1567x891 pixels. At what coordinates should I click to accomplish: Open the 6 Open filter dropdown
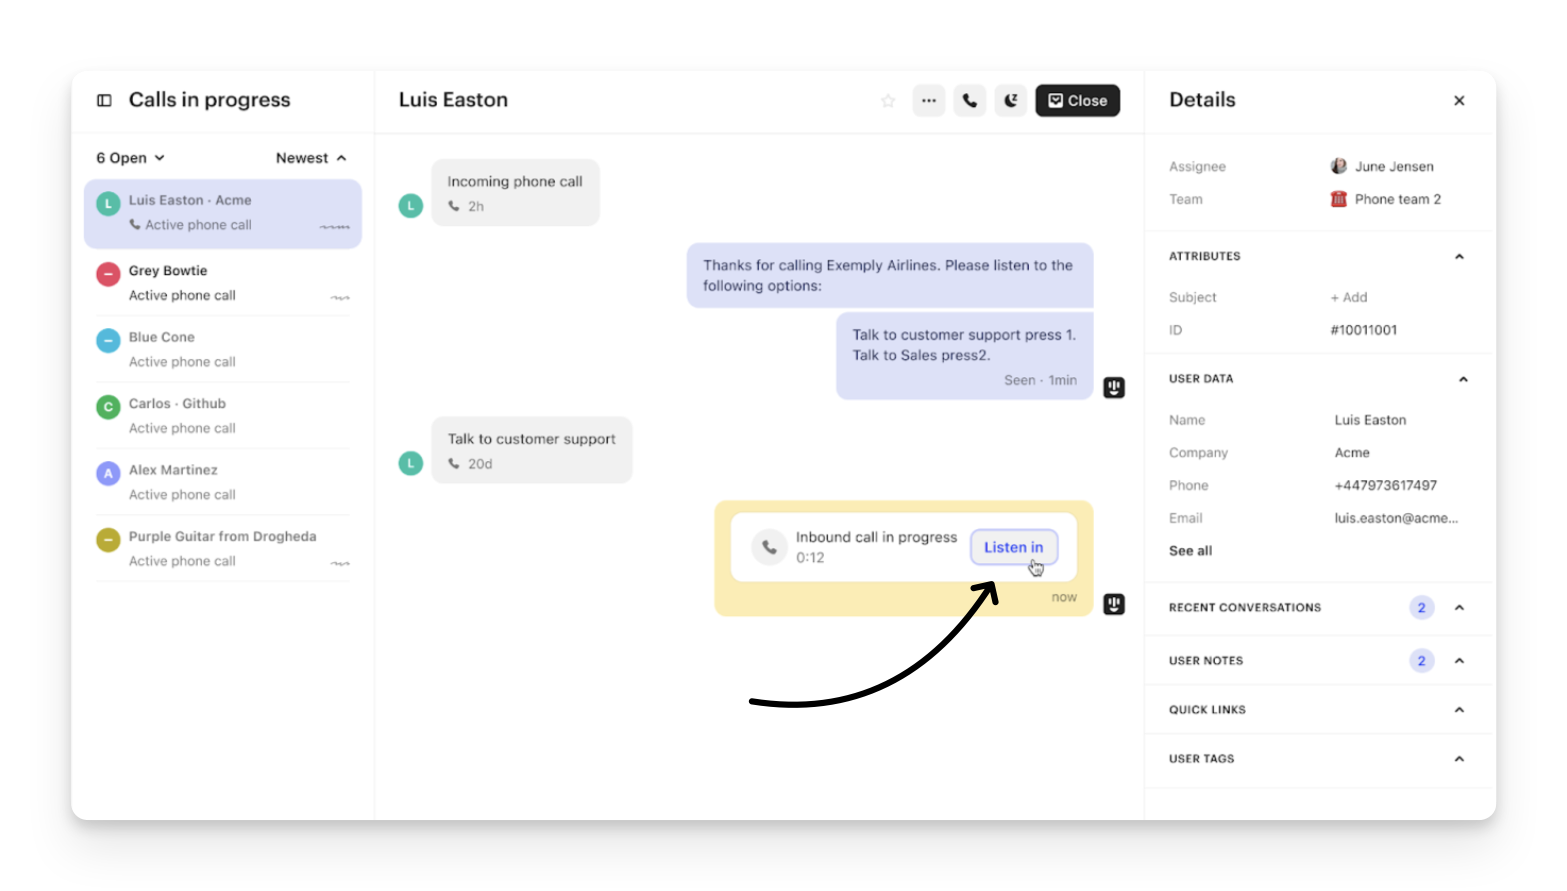coord(130,158)
